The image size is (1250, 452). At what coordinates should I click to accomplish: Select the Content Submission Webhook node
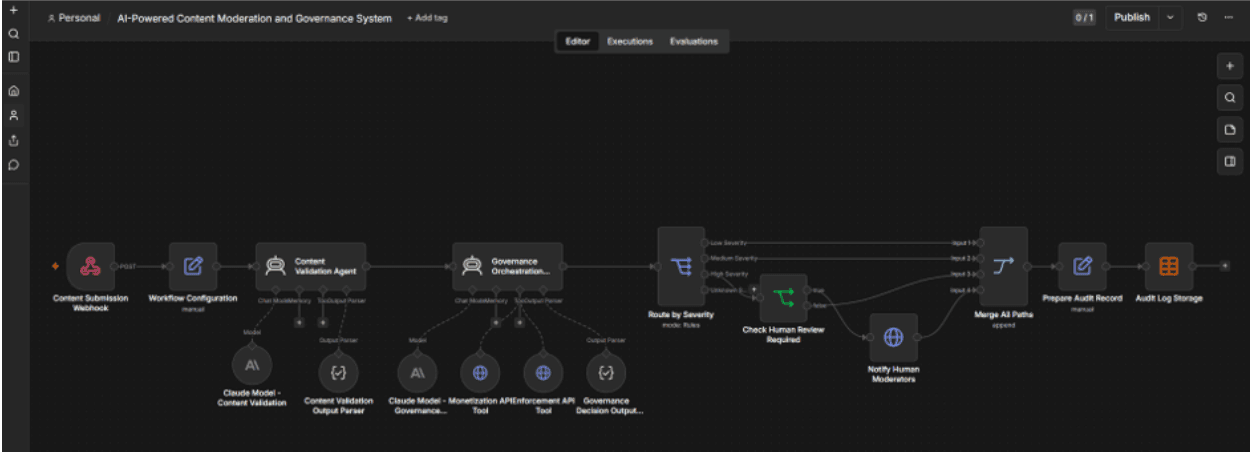click(x=91, y=266)
